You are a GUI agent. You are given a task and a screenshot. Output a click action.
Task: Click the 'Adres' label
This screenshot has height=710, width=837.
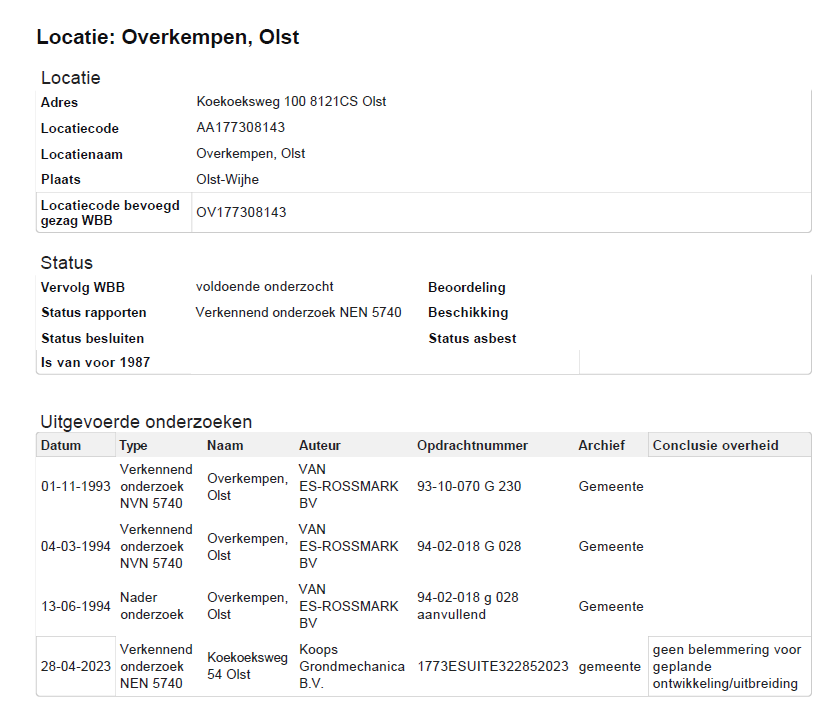[x=59, y=102]
